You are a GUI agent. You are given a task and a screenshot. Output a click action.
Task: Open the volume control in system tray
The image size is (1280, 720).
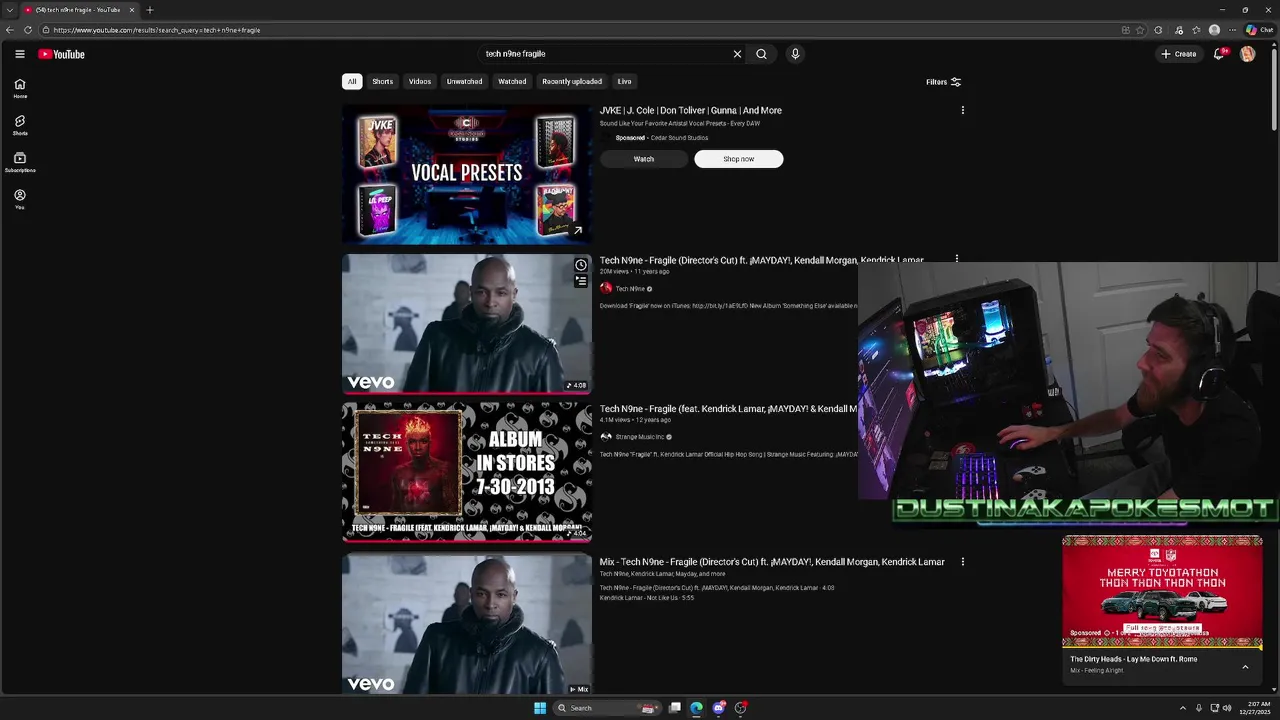pos(1229,708)
